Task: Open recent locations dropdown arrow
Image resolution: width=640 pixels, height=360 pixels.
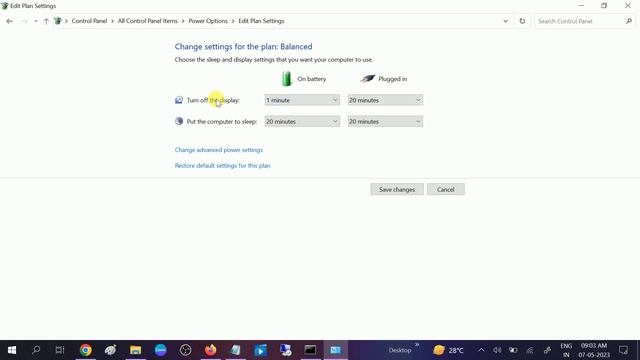Action: (36, 21)
